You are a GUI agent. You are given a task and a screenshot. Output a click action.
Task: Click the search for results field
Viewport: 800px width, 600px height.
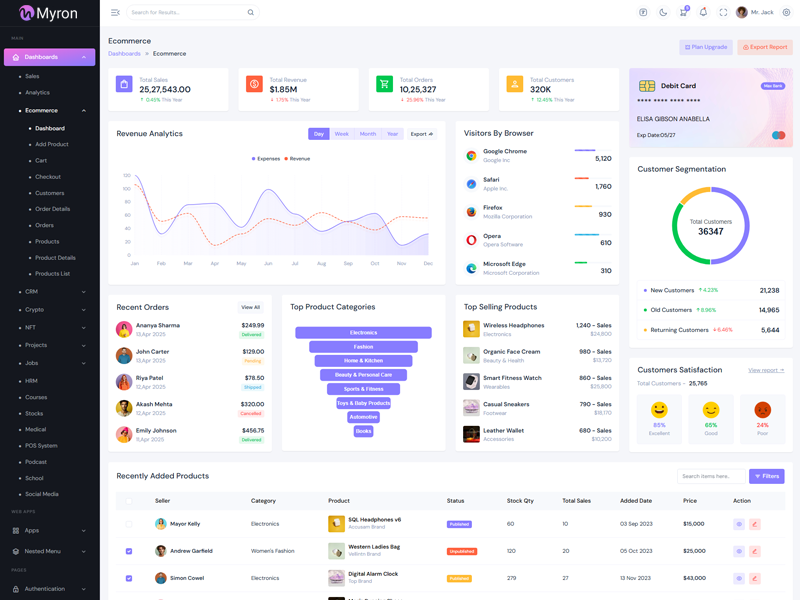point(187,12)
